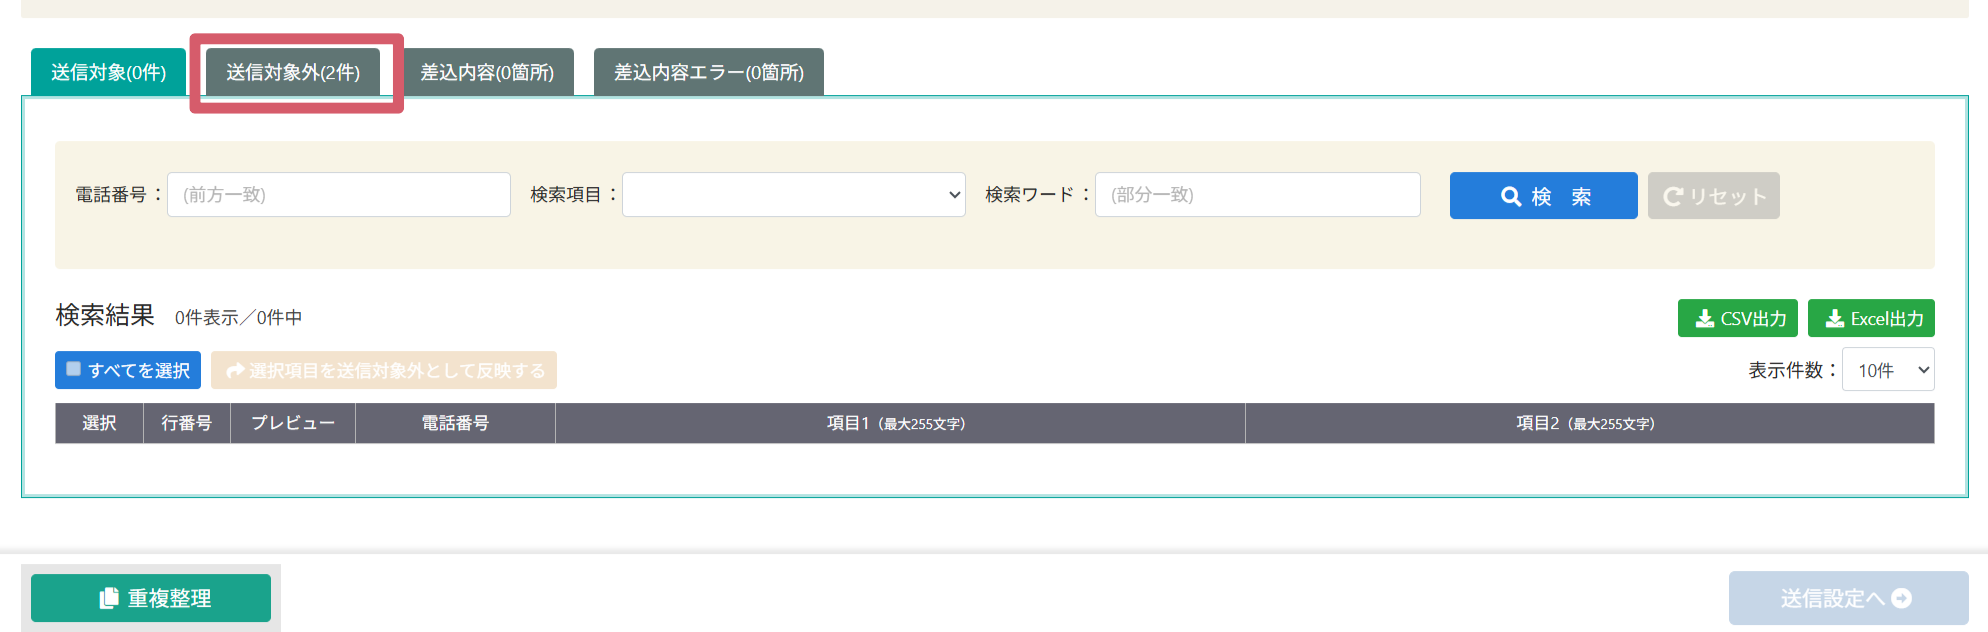Click the 検索ワード input field
The width and height of the screenshot is (1988, 632).
click(x=1258, y=195)
